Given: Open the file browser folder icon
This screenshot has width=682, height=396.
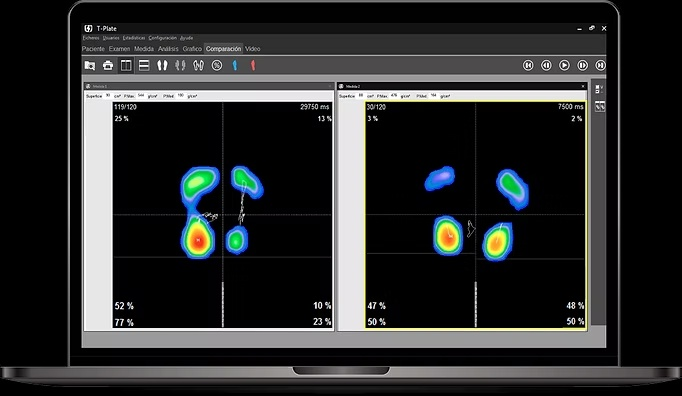Looking at the screenshot, I should [90, 65].
